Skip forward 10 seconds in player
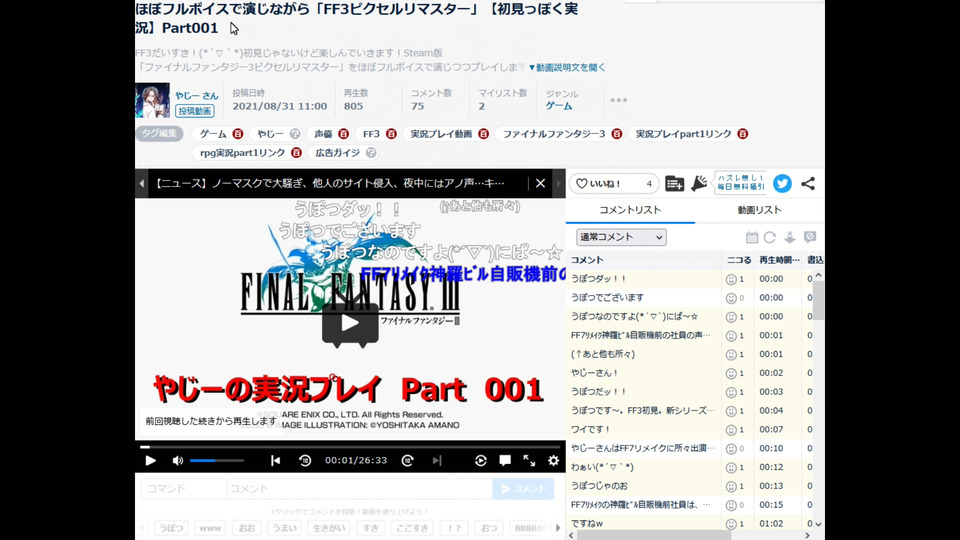This screenshot has height=540, width=960. 408,460
